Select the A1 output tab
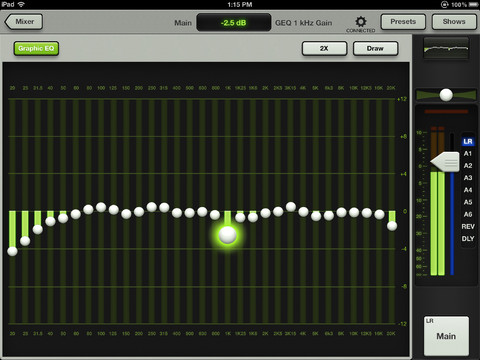This screenshot has width=480, height=360. [x=468, y=154]
